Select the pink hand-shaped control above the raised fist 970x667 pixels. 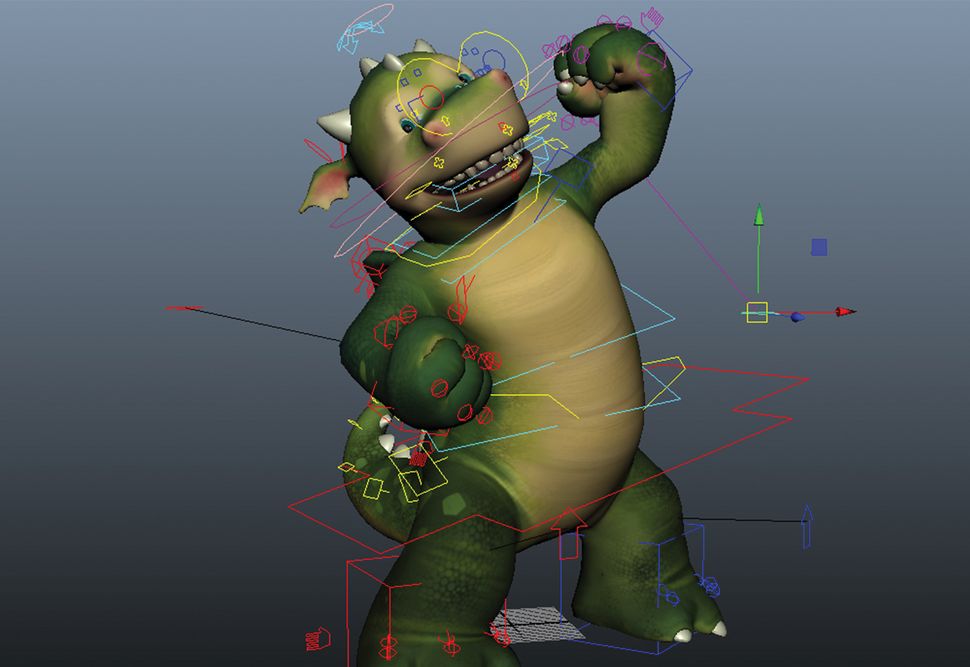[652, 17]
